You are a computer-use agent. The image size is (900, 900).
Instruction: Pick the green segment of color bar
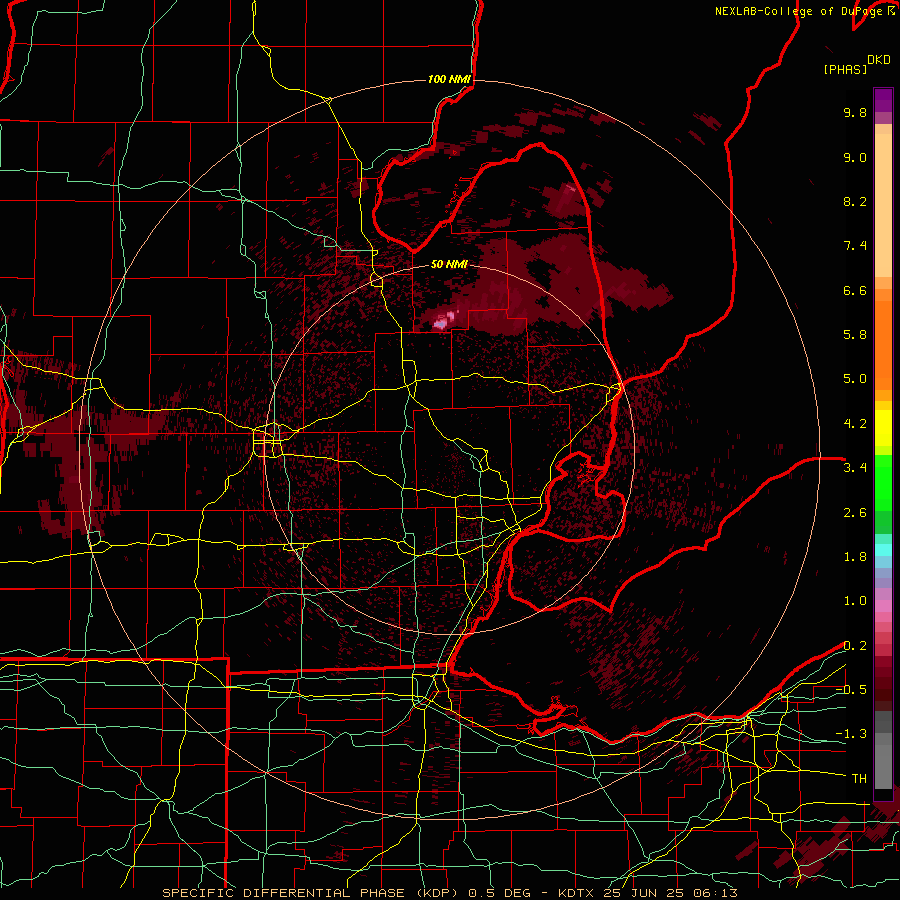[883, 488]
